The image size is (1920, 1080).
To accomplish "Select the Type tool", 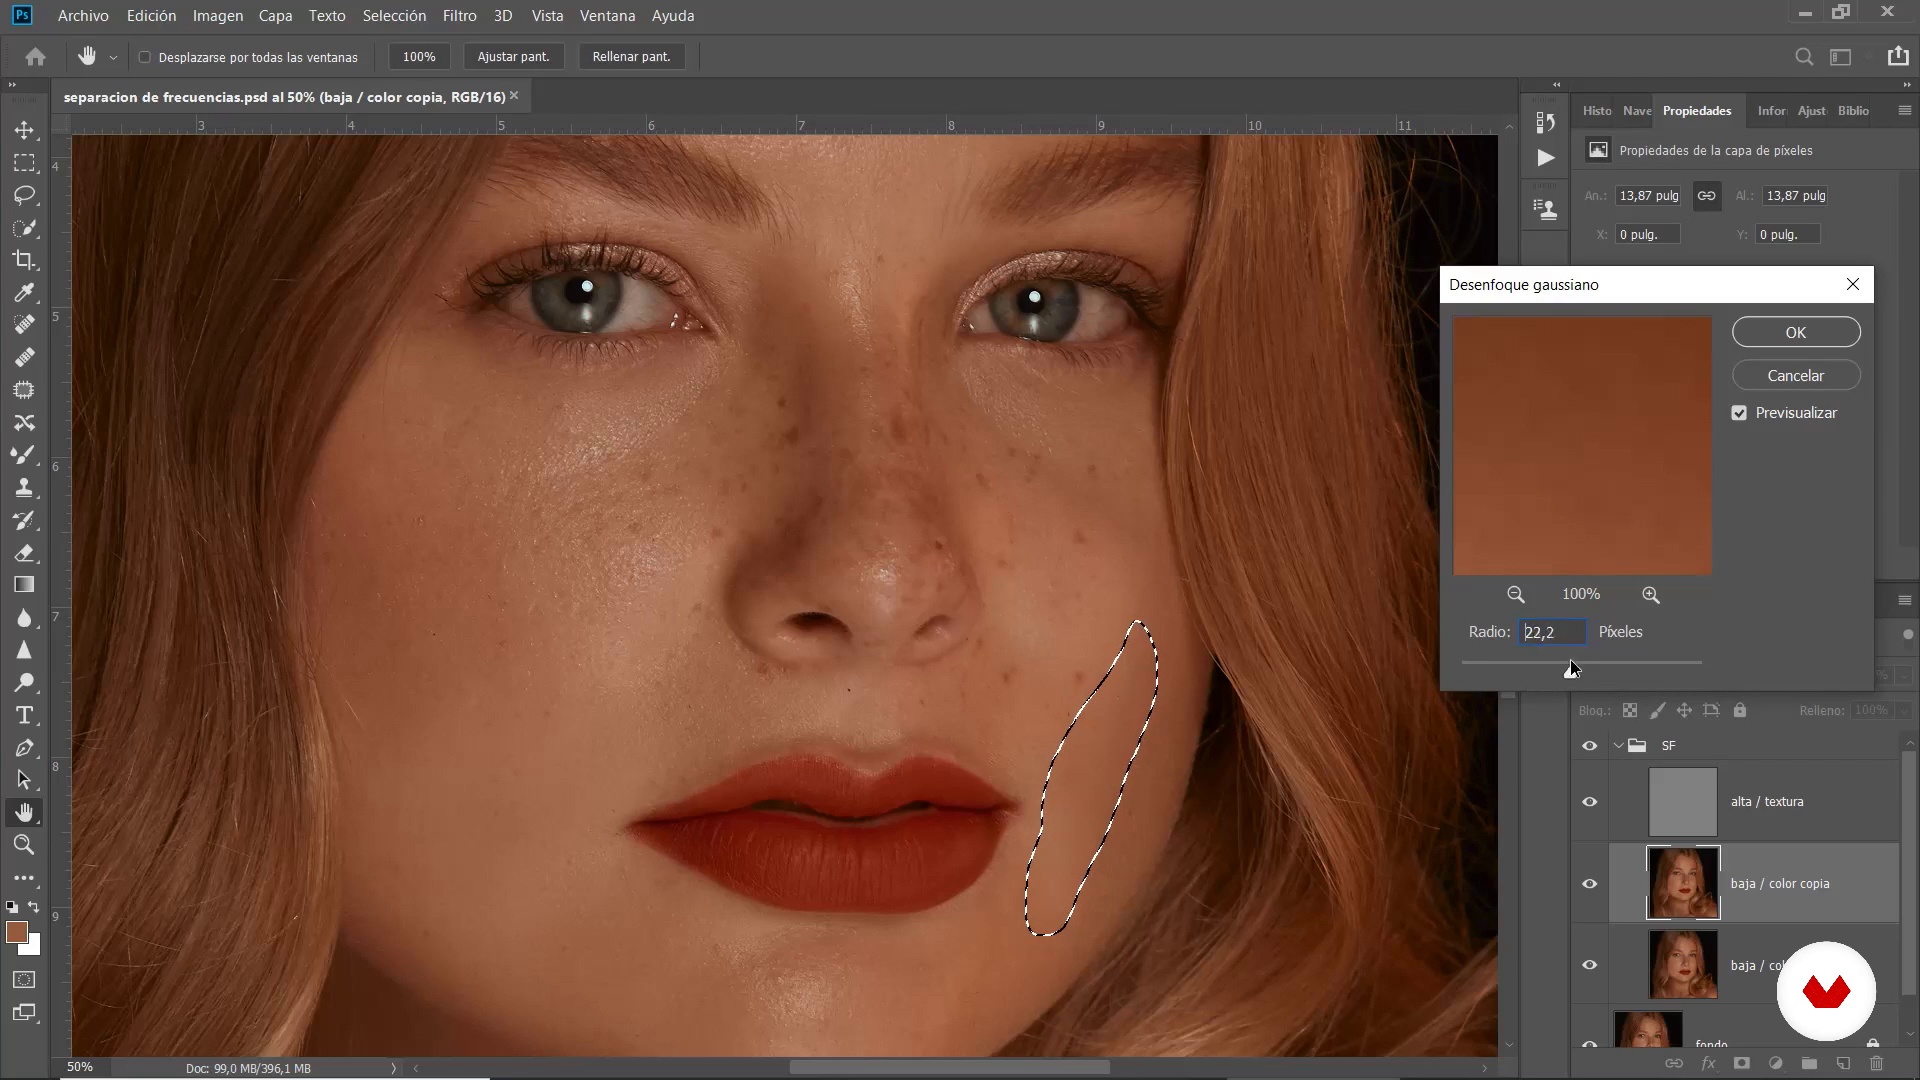I will click(x=24, y=715).
